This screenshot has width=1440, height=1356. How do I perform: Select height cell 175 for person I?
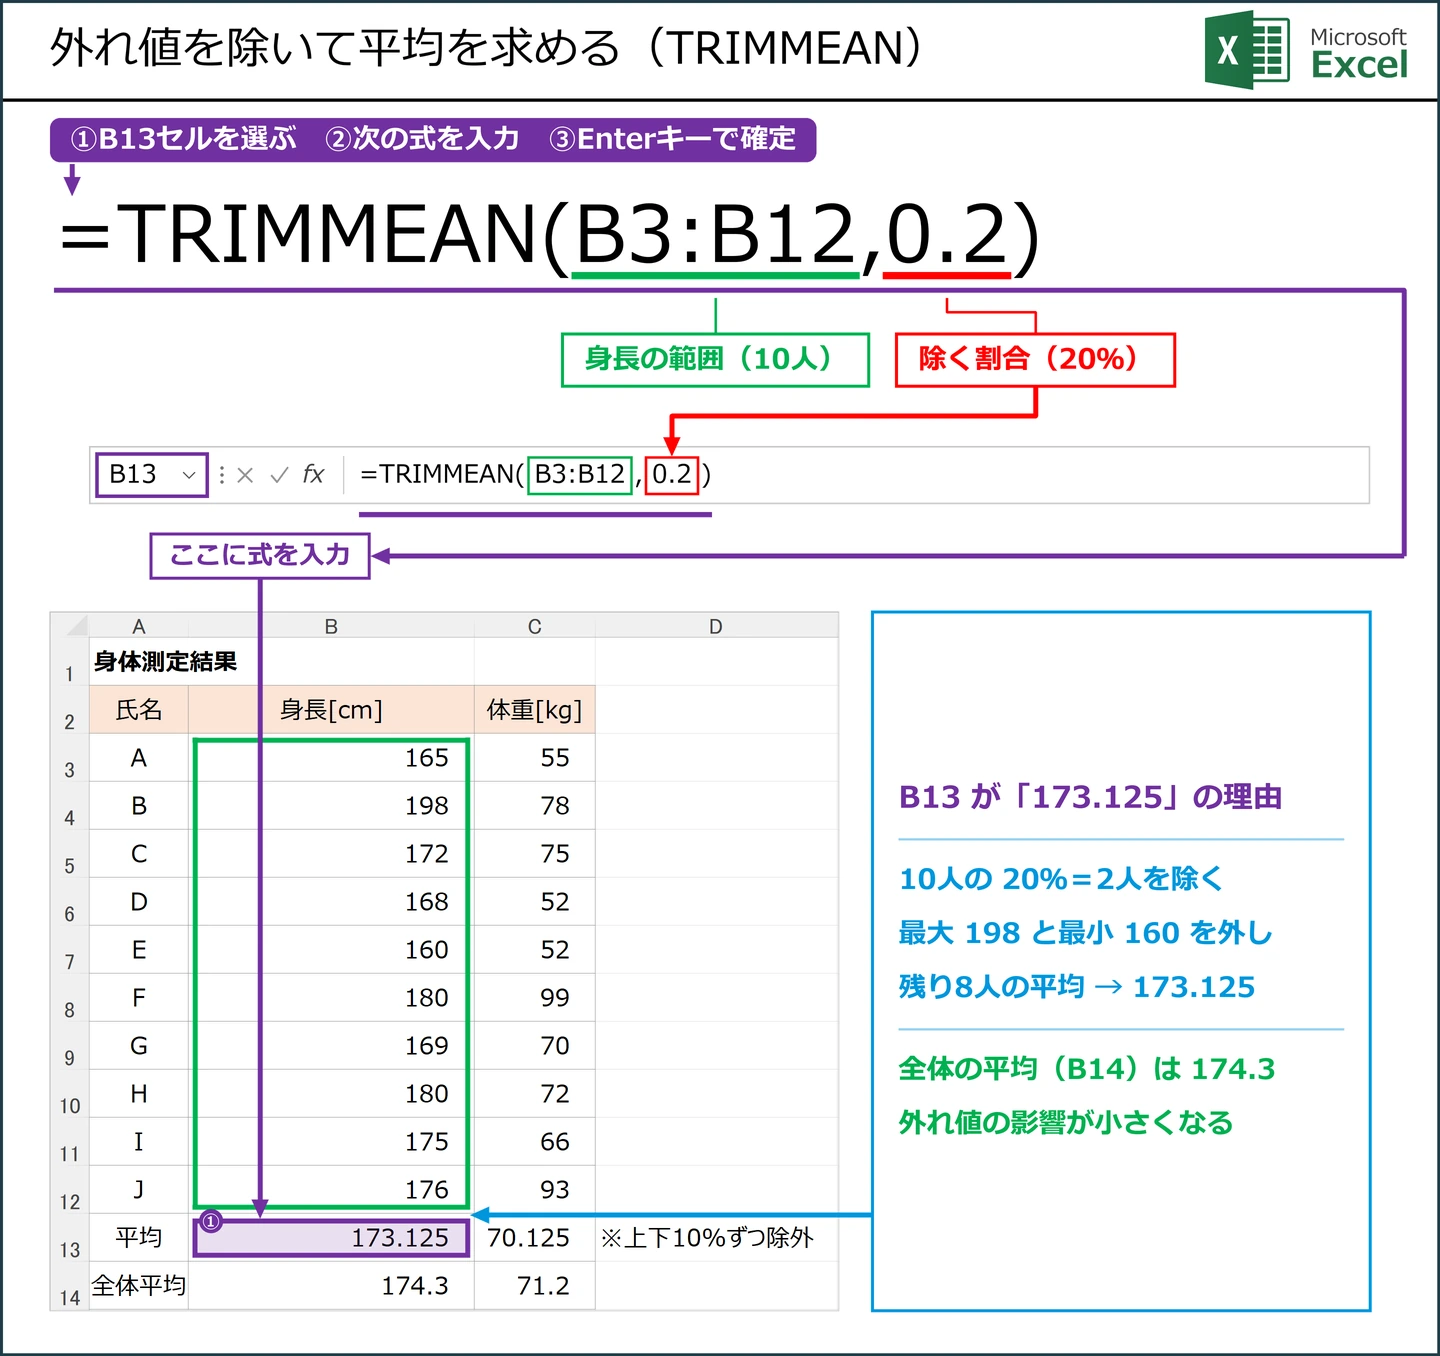tap(331, 1142)
